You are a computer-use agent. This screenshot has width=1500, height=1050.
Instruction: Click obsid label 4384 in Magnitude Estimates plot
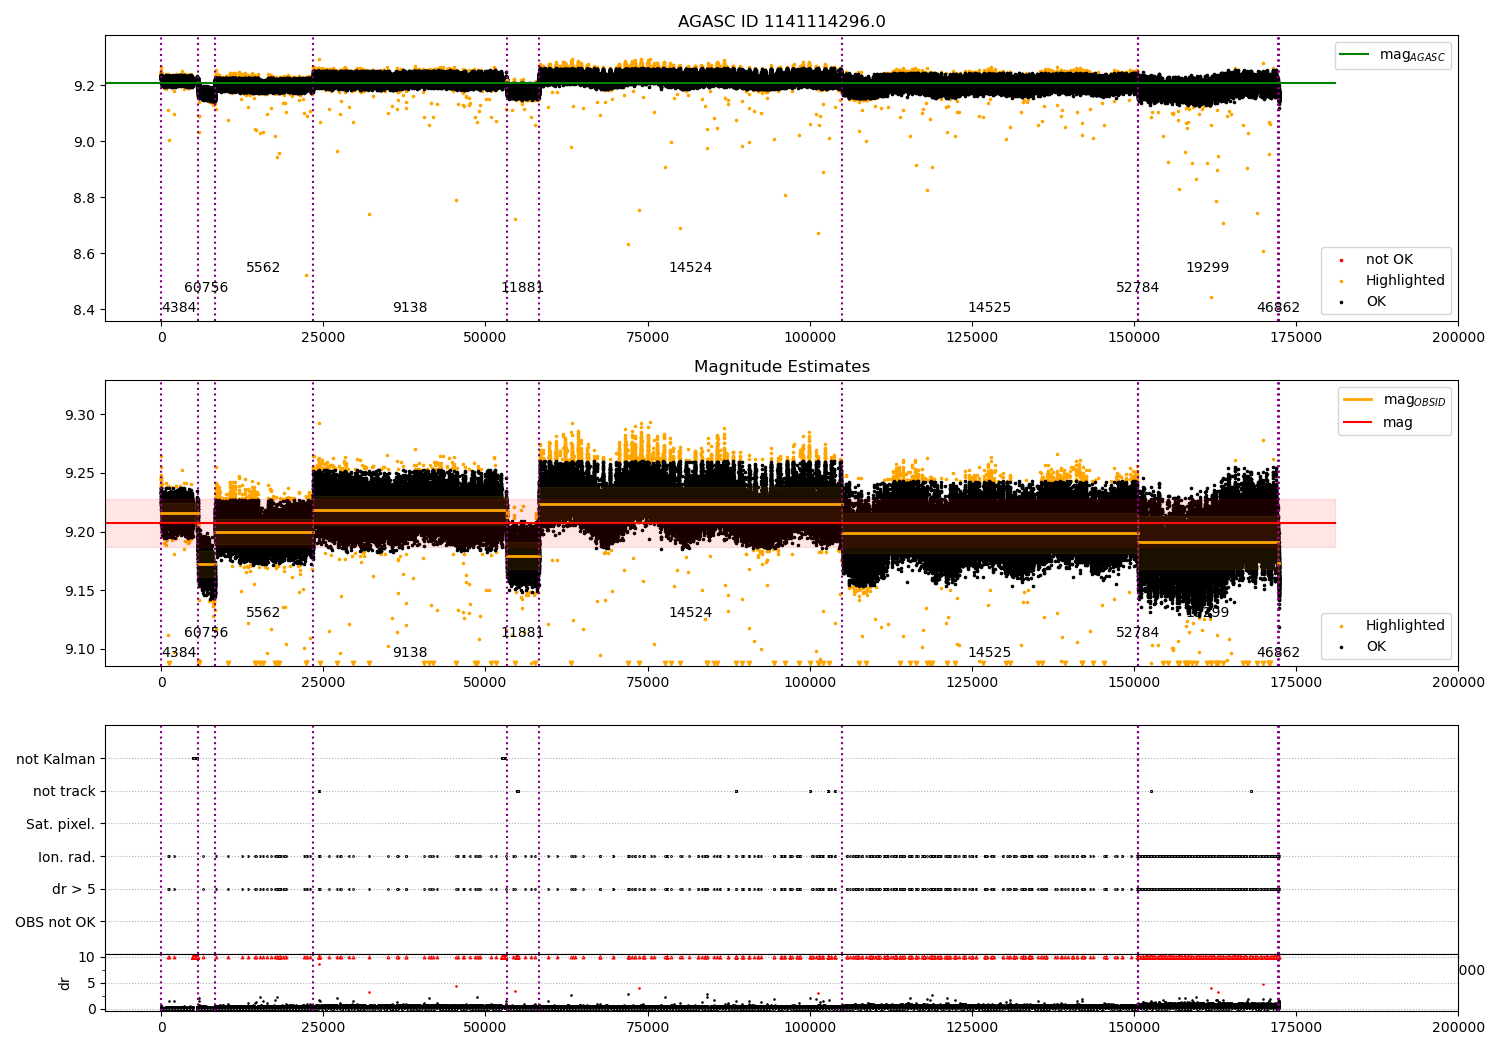tap(179, 653)
